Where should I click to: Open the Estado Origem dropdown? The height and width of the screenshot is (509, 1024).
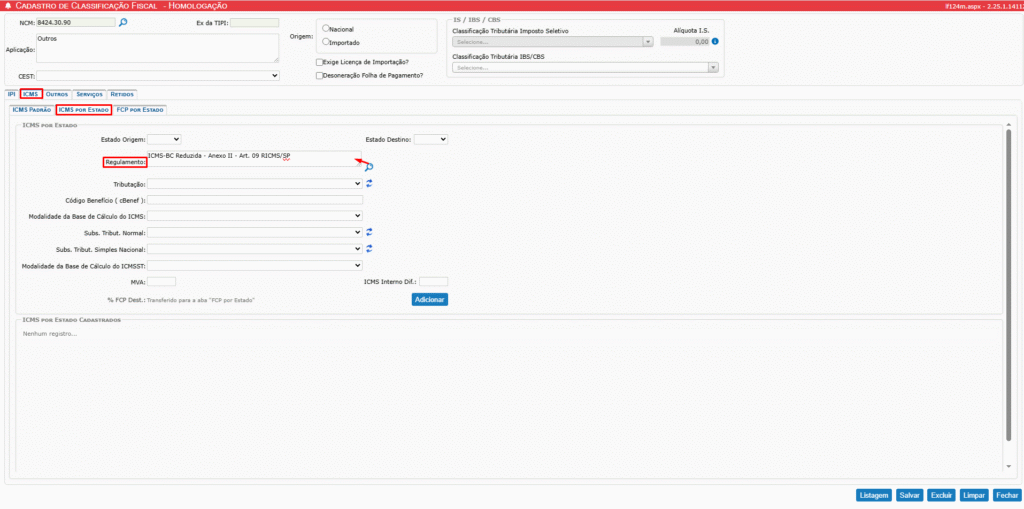(164, 139)
